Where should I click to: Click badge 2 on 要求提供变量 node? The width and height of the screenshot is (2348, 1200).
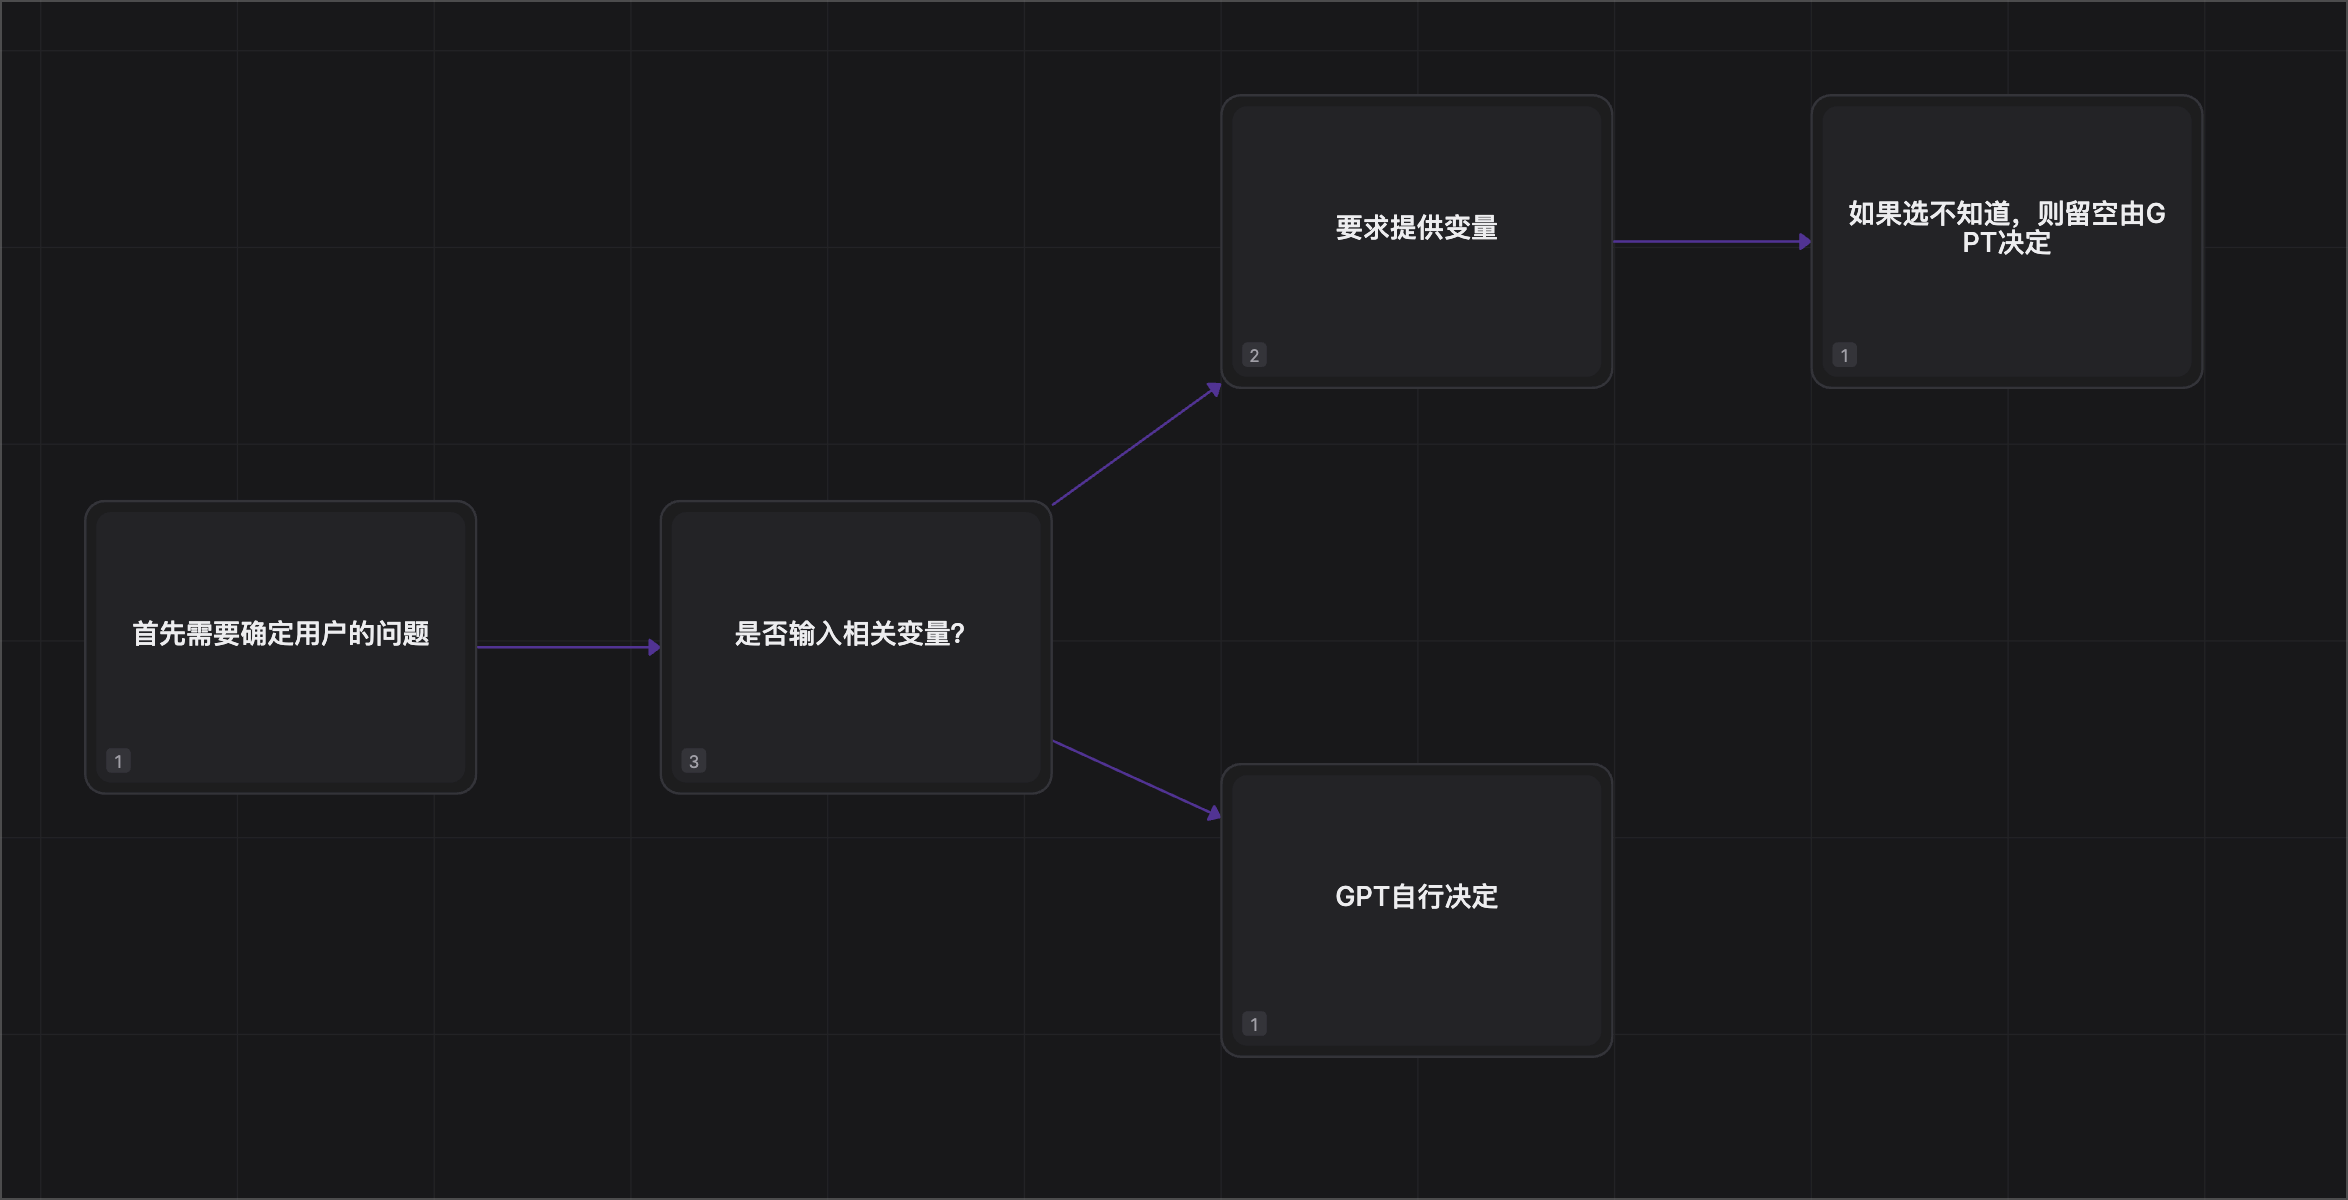[x=1254, y=355]
